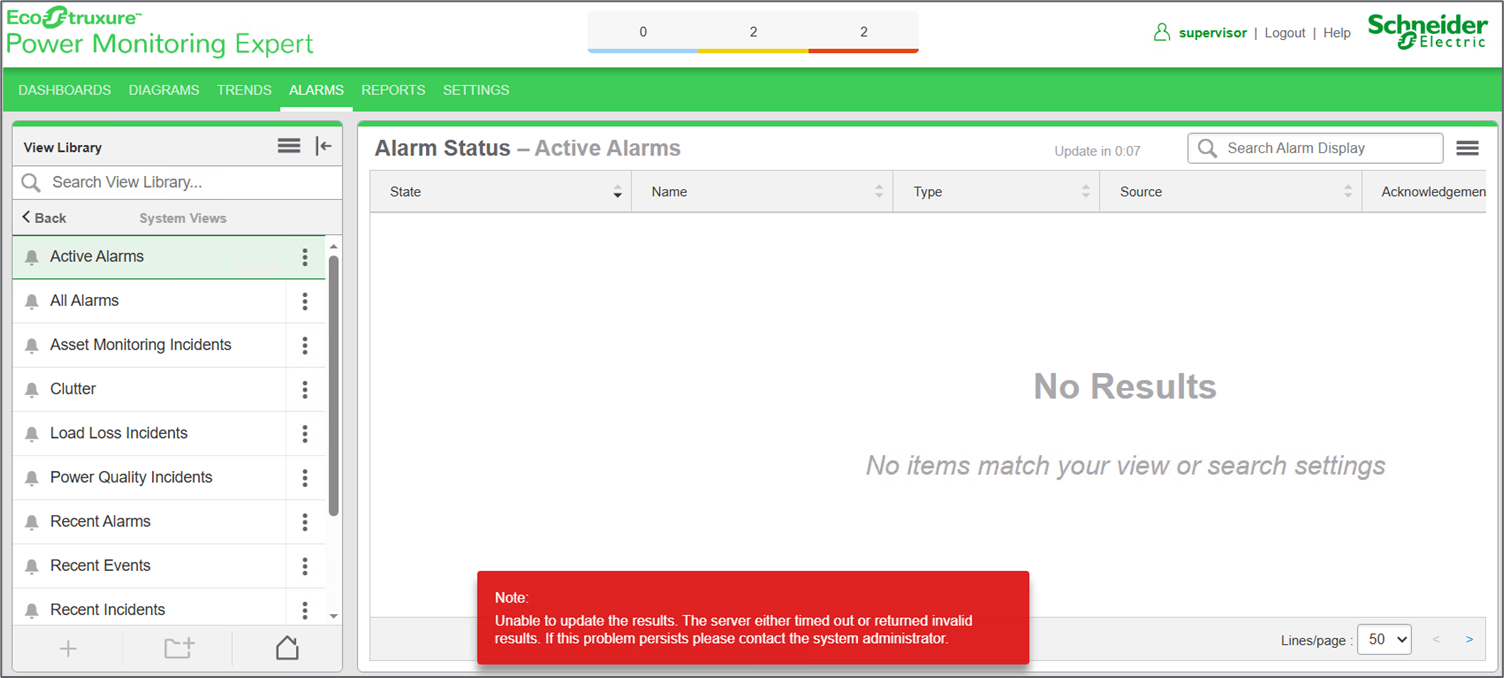The height and width of the screenshot is (678, 1504).
Task: Select the ALARMS tab
Action: pyautogui.click(x=316, y=90)
